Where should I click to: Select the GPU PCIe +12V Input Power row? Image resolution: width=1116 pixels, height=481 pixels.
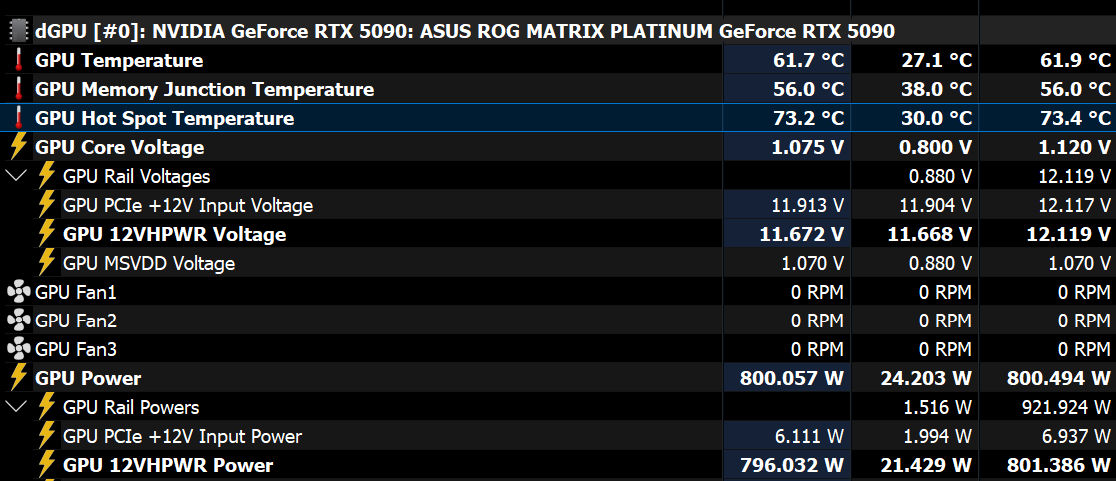[558, 436]
